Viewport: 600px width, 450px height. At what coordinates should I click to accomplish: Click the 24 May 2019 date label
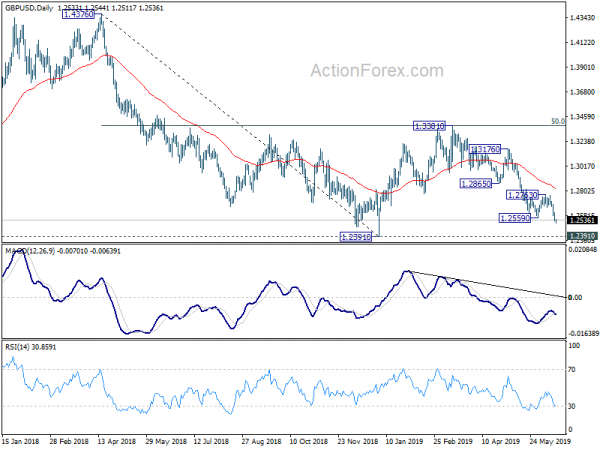click(x=549, y=441)
